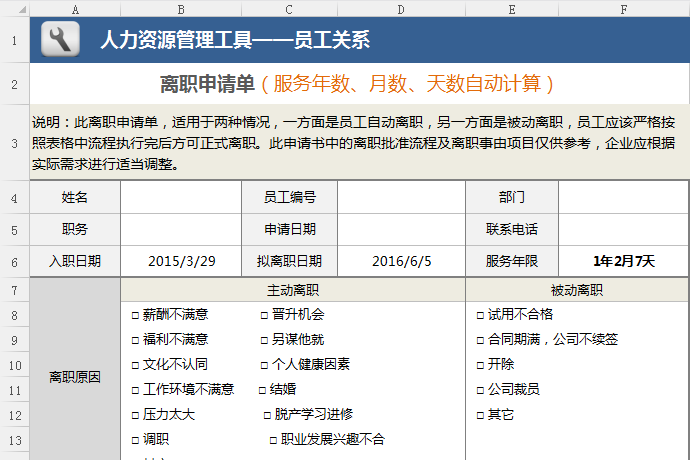Check the 职业发展兴趣不合 checkbox
Viewport: 690px width, 460px height.
(x=273, y=439)
